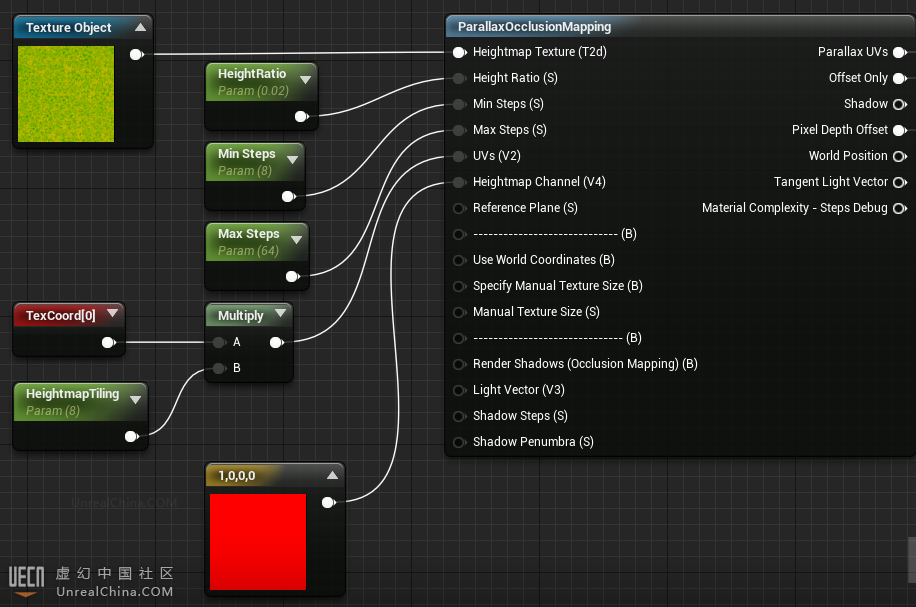This screenshot has height=607, width=916.
Task: Click the Offset Only output pin
Action: click(899, 78)
